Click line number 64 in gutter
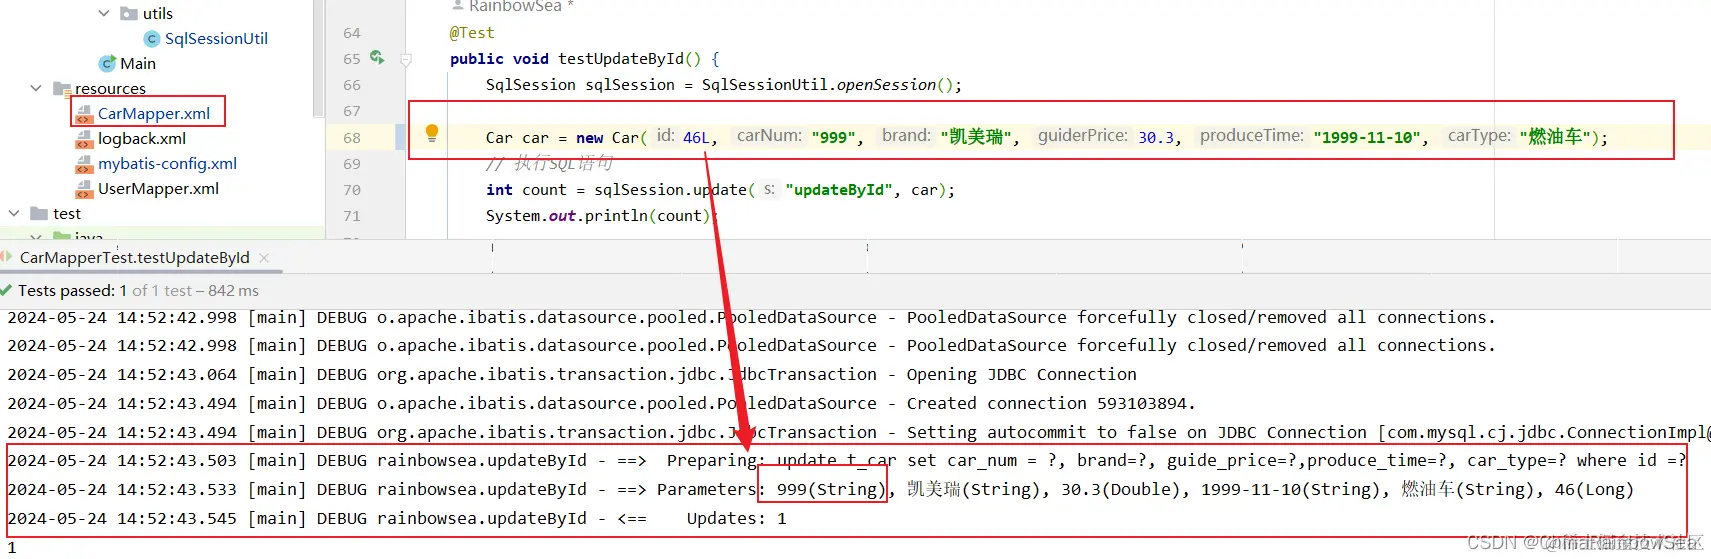The height and width of the screenshot is (559, 1711). (352, 33)
